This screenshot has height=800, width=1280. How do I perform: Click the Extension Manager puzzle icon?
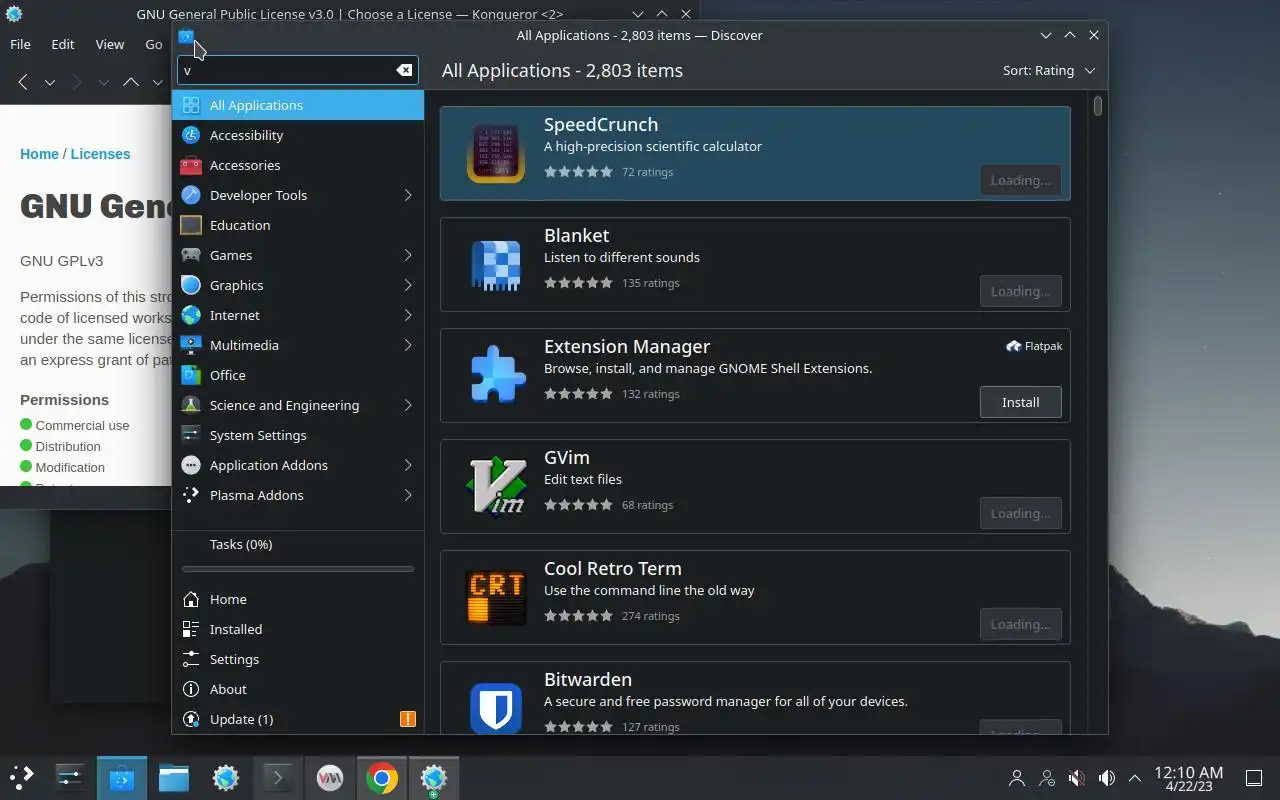496,375
